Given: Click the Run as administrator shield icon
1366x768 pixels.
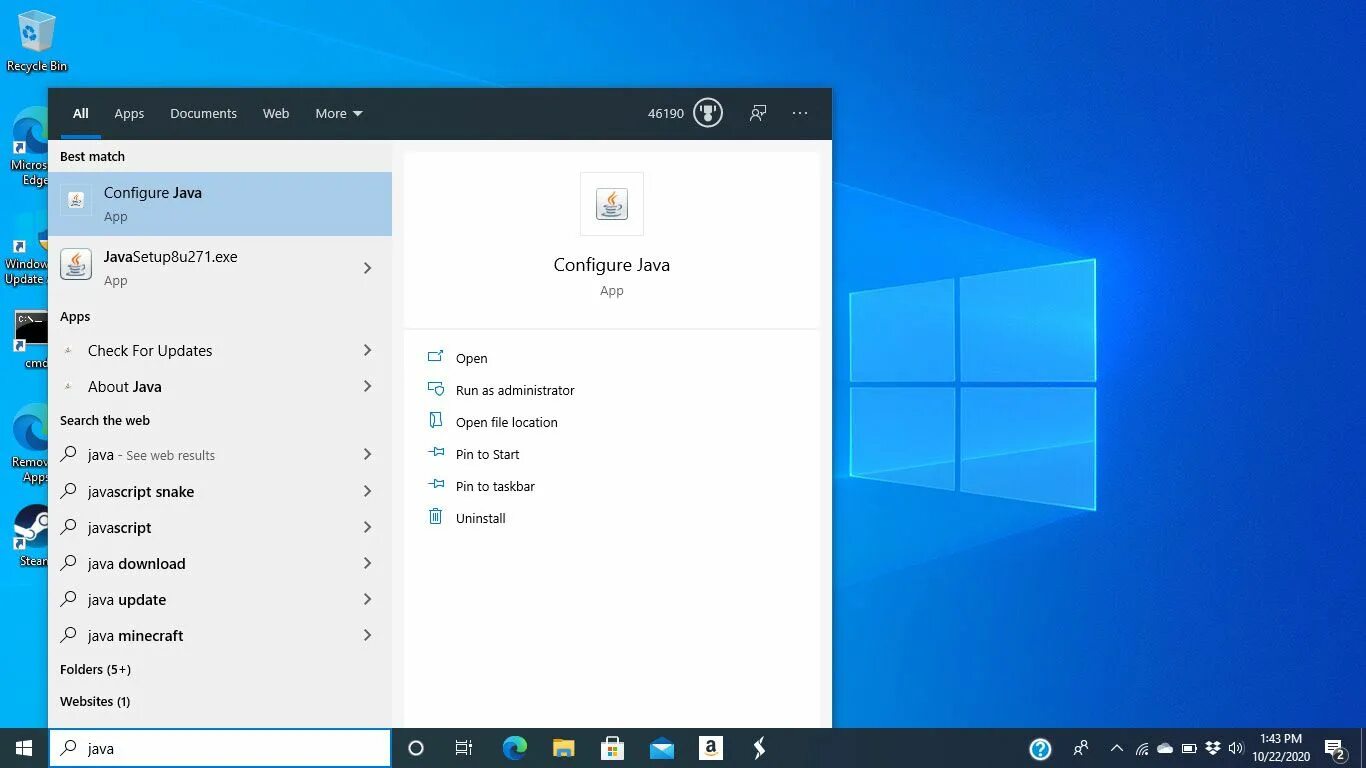Looking at the screenshot, I should click(x=435, y=390).
